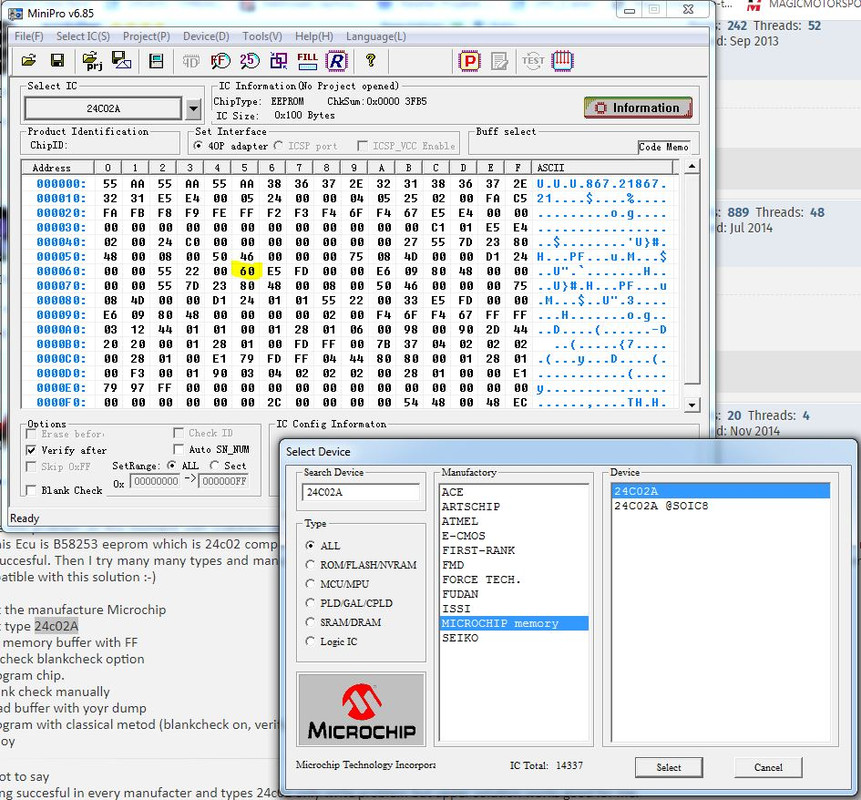This screenshot has width=861, height=800.
Task: Select 24C02A in Device list
Action: pyautogui.click(x=720, y=491)
